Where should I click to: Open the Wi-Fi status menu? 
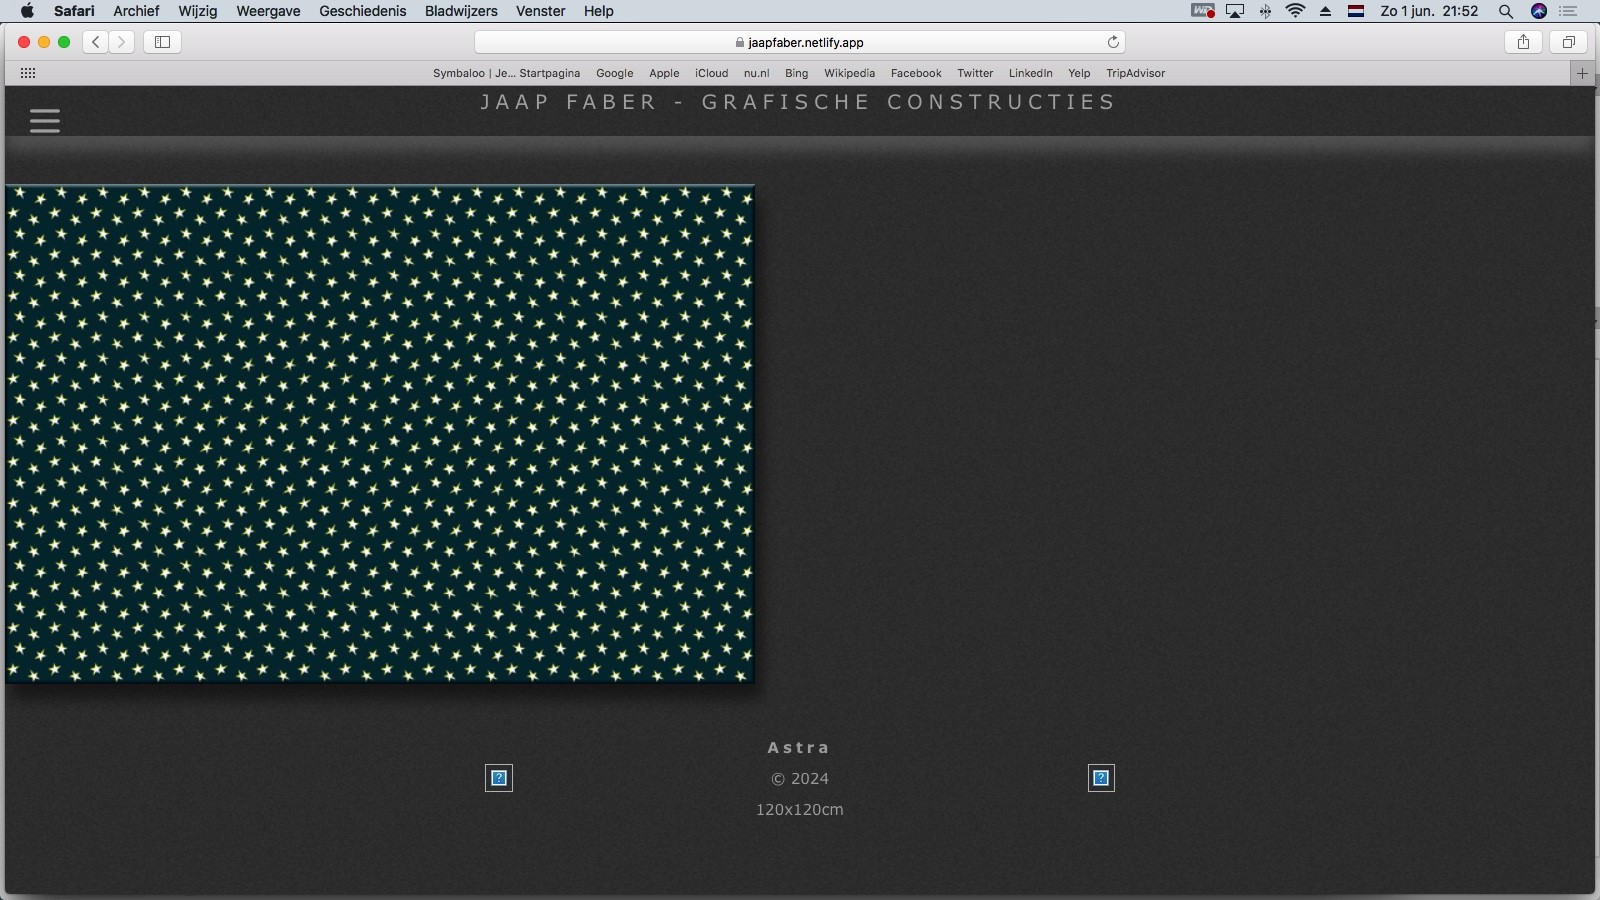pos(1295,11)
